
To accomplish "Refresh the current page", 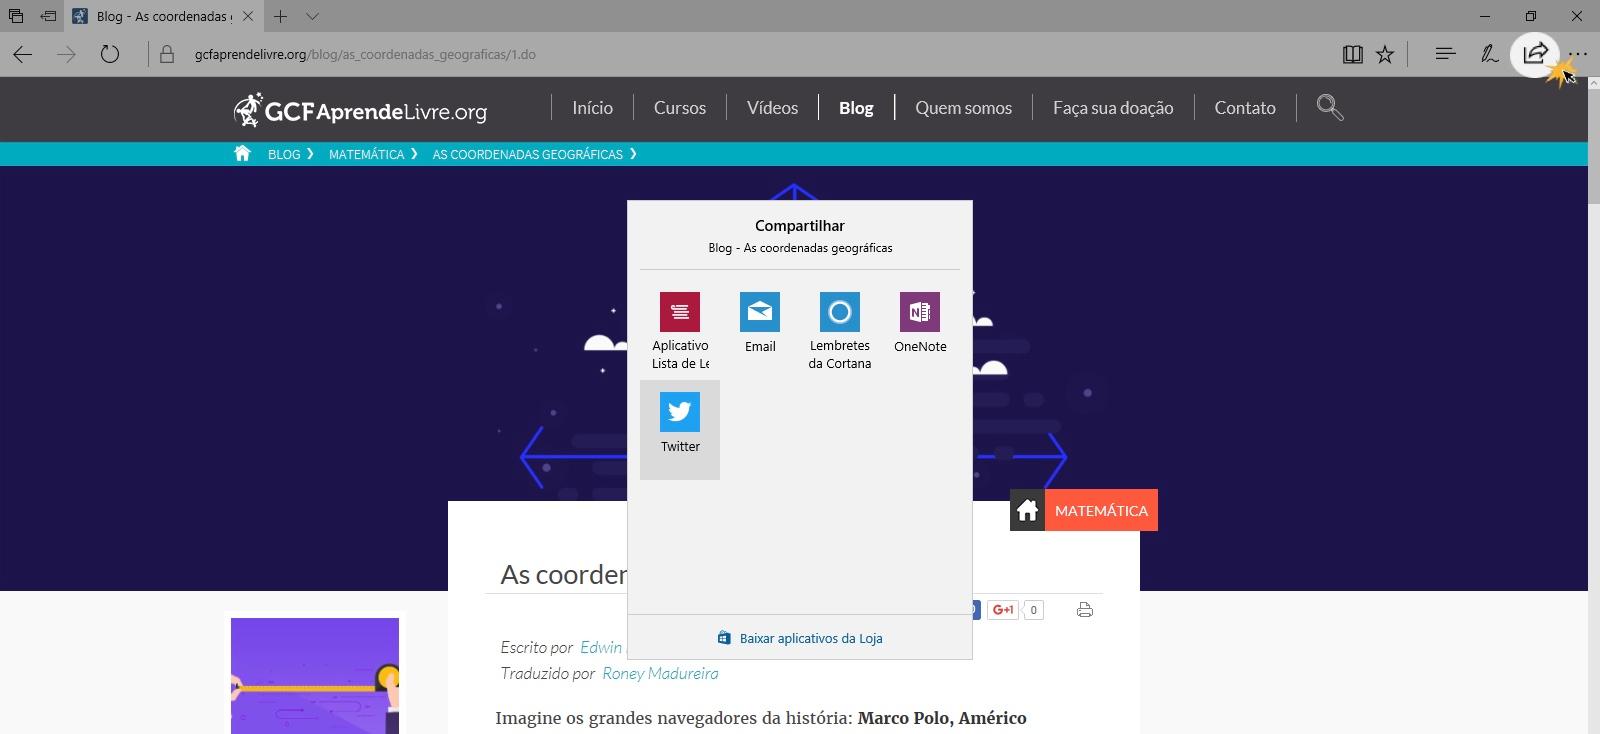I will tap(110, 54).
